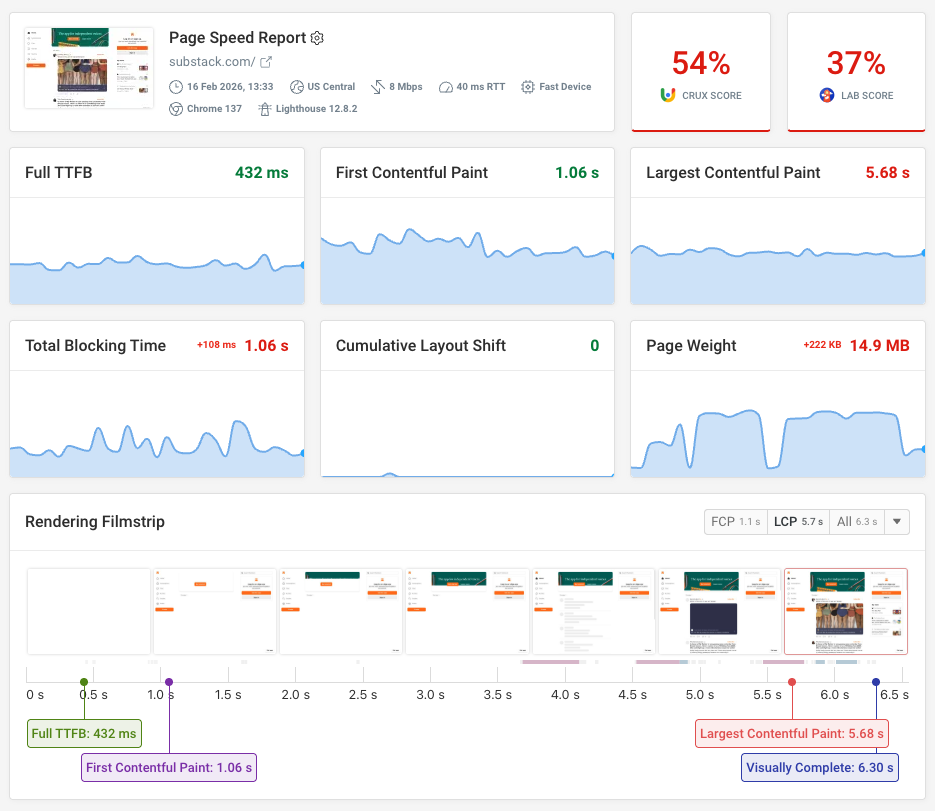This screenshot has height=811, width=935.
Task: Click the 54% CRUX SCORE card
Action: click(700, 70)
